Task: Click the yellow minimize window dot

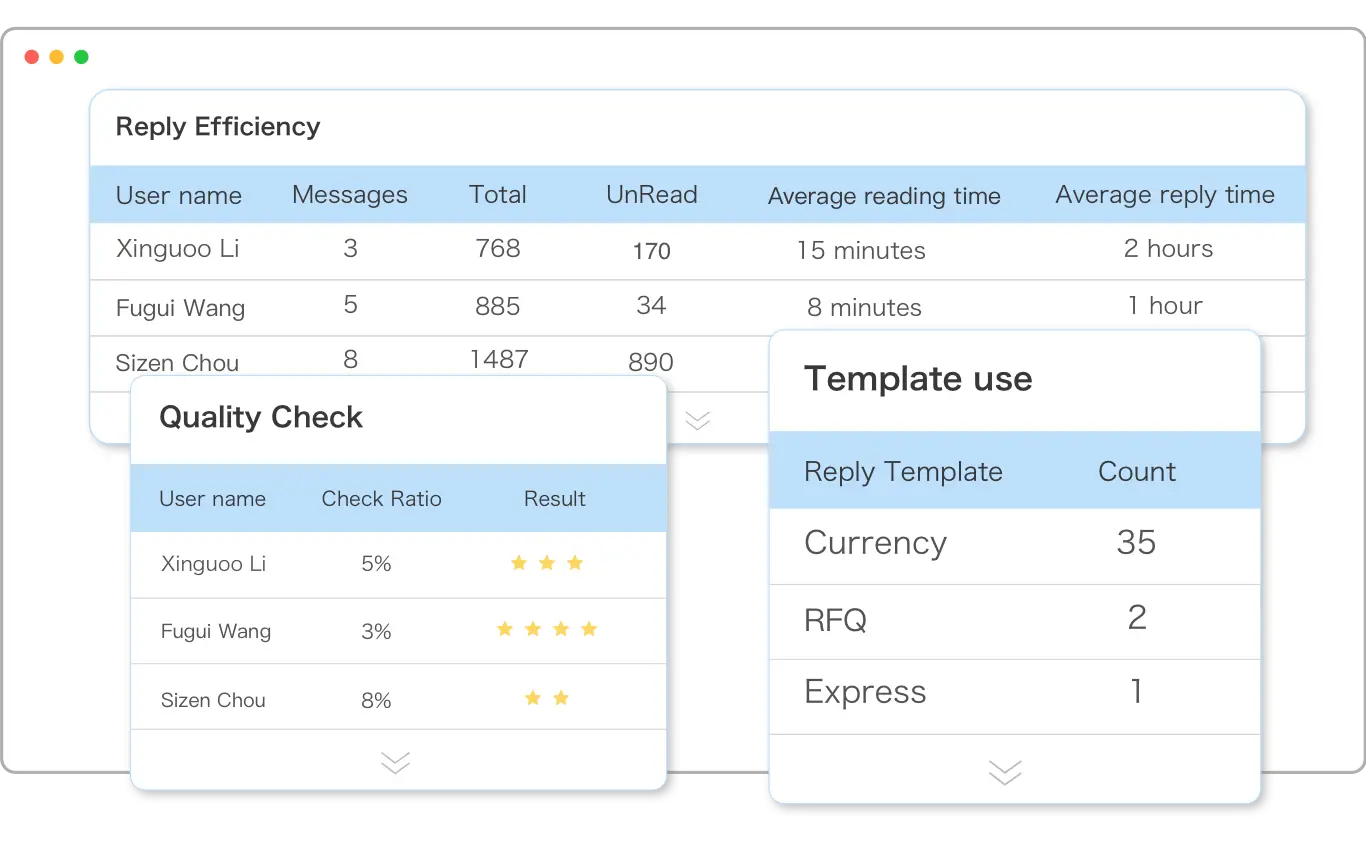Action: (56, 57)
